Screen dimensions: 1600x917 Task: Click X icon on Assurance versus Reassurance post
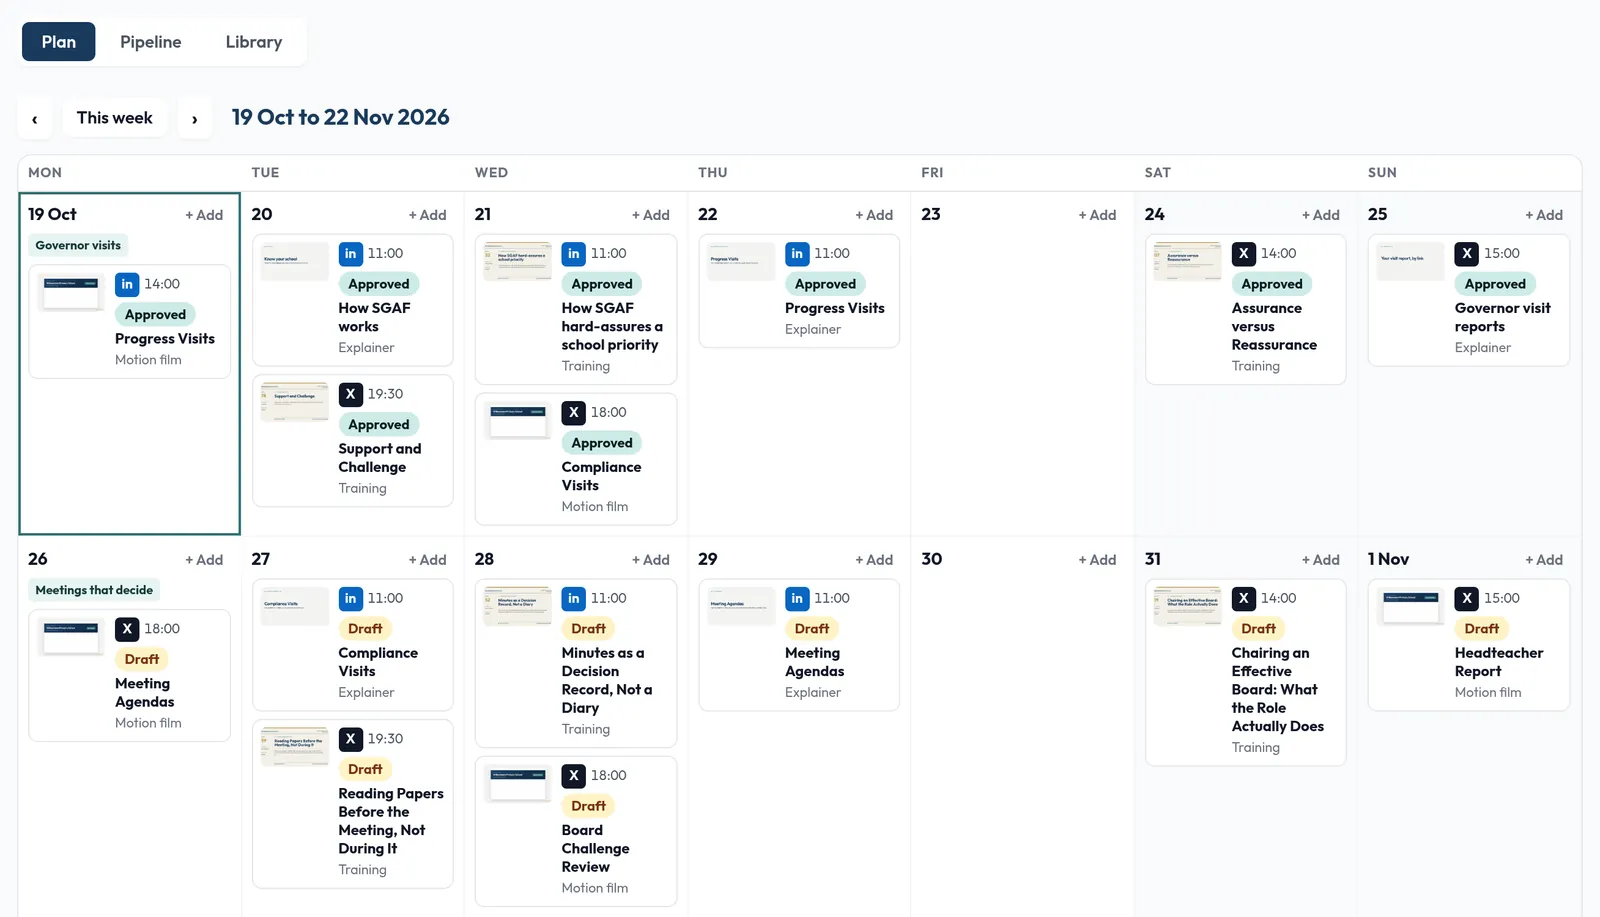1244,254
